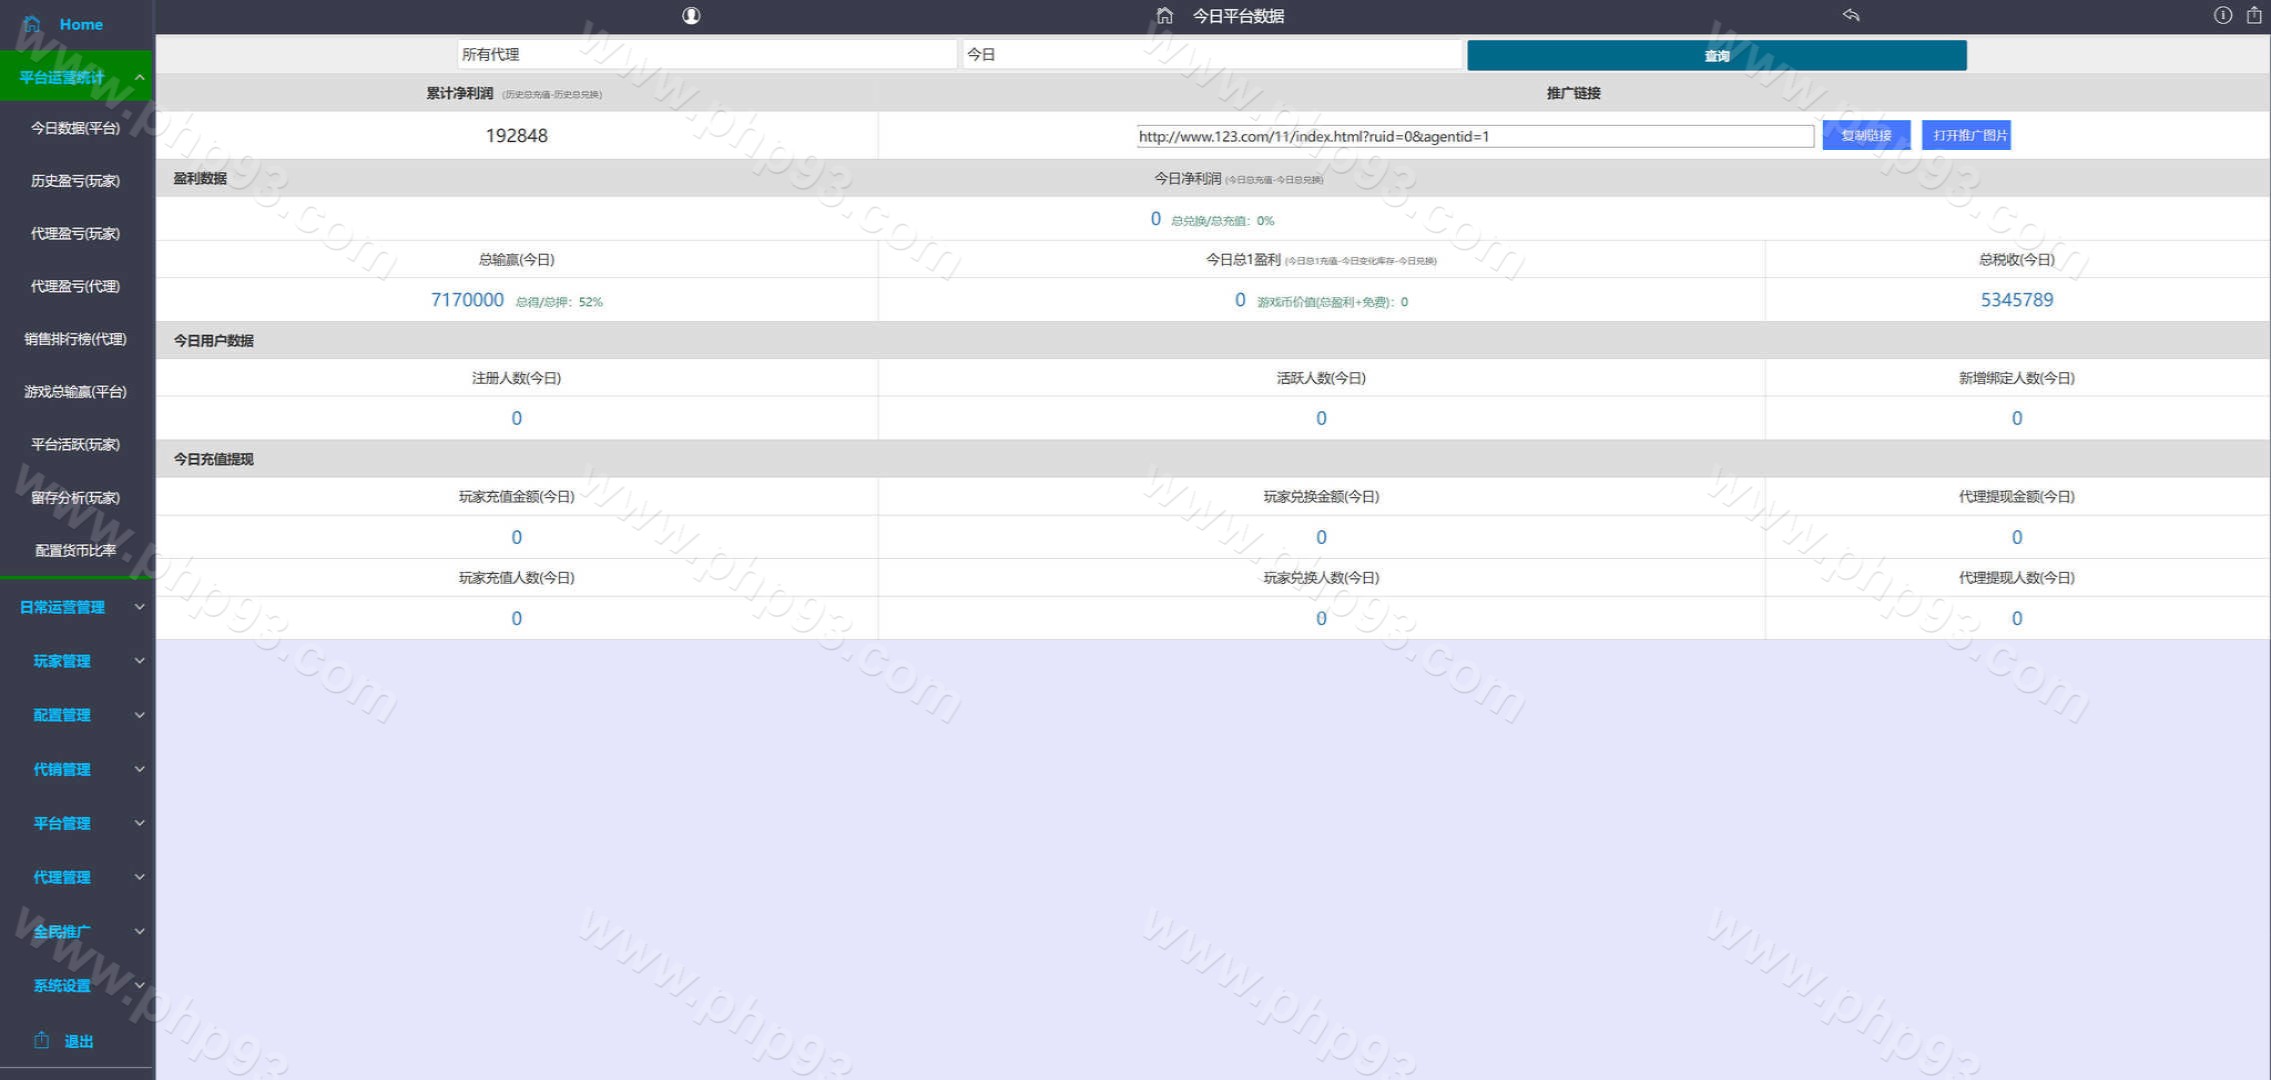Click the promotion link URL text field
Viewport: 2271px width, 1080px height.
point(1474,137)
